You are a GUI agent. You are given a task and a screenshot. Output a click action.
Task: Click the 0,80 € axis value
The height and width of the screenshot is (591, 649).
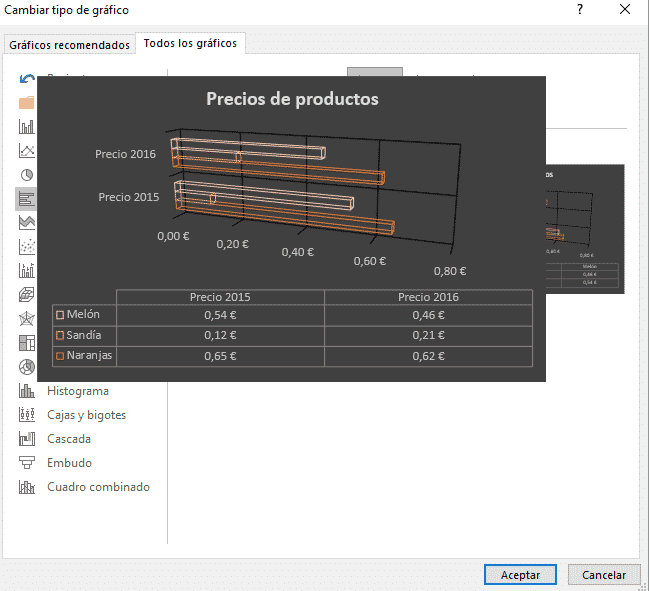[450, 271]
